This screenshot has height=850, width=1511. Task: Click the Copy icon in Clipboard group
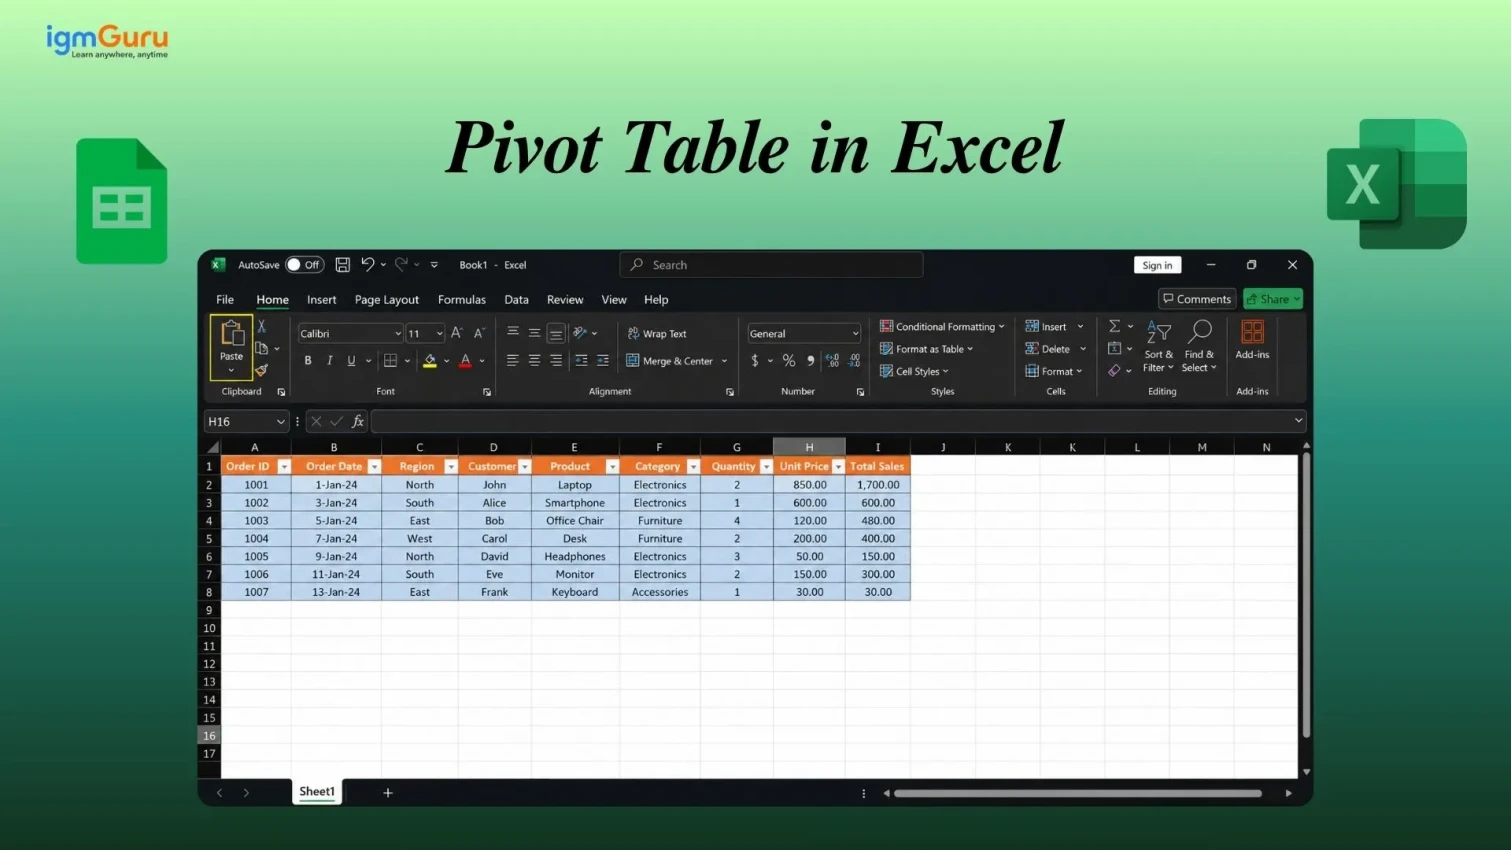[x=262, y=348]
